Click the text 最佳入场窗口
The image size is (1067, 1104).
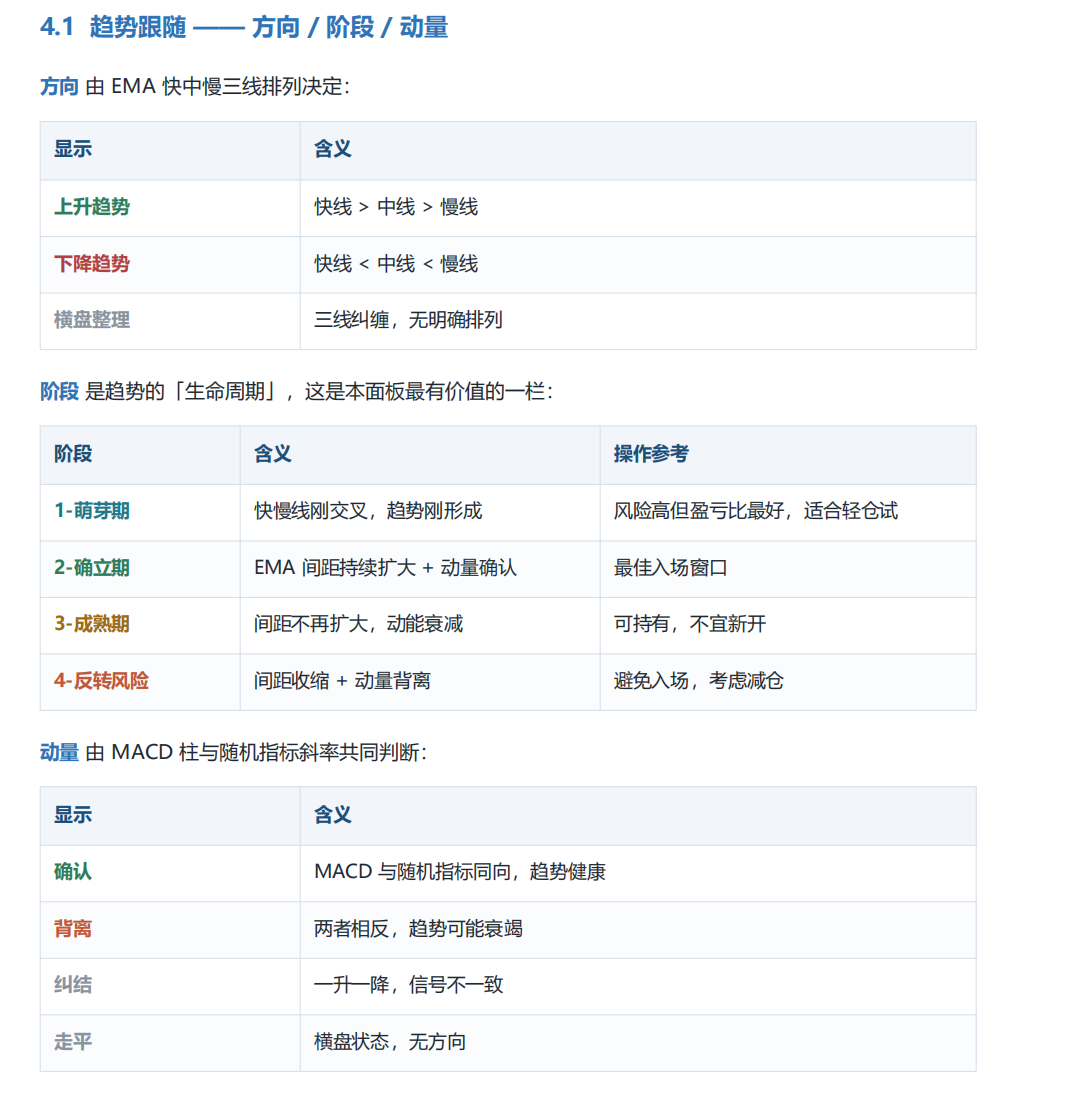click(670, 567)
